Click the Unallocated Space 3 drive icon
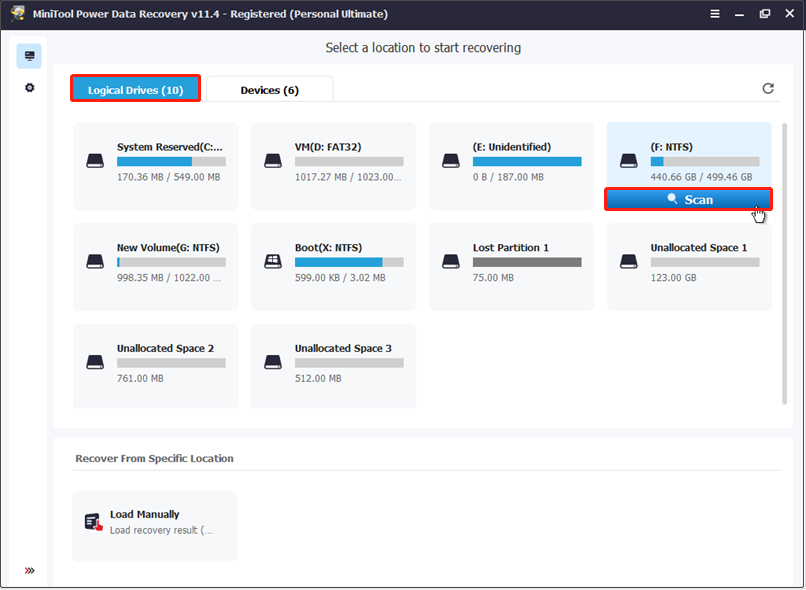806x590 pixels. (x=273, y=363)
